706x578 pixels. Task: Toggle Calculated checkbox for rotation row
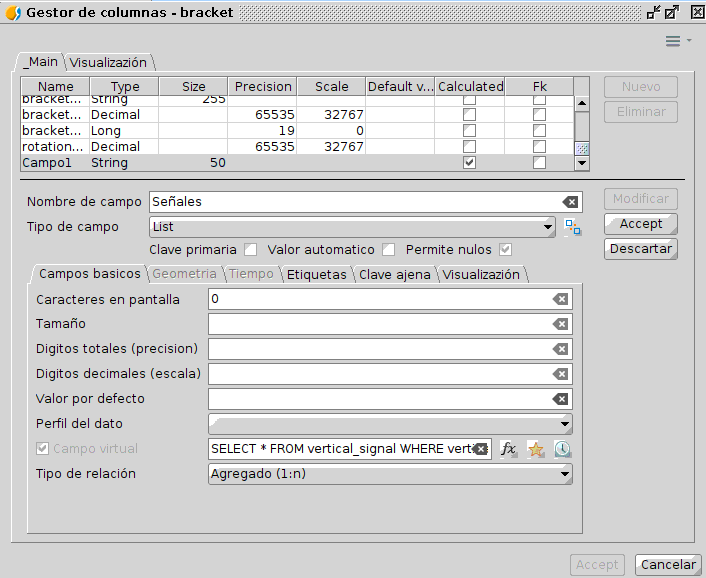click(x=469, y=147)
